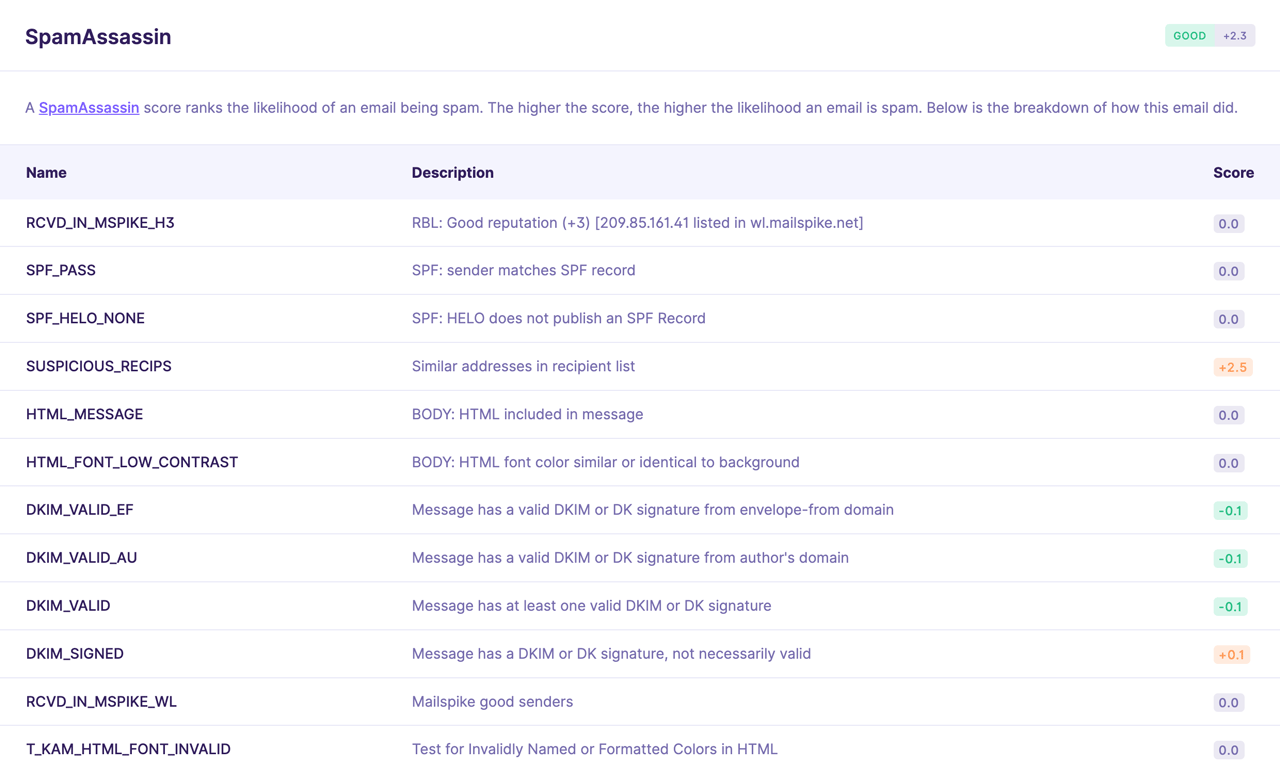
Task: Click the 0.0 score for RCVD_IN_MSPIKE_H3
Action: point(1229,224)
